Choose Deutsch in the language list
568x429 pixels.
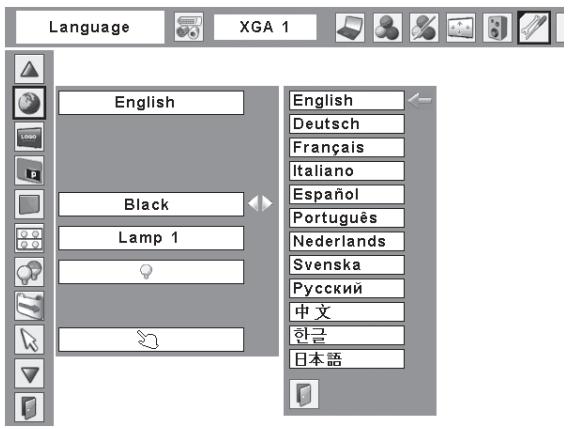(x=347, y=124)
